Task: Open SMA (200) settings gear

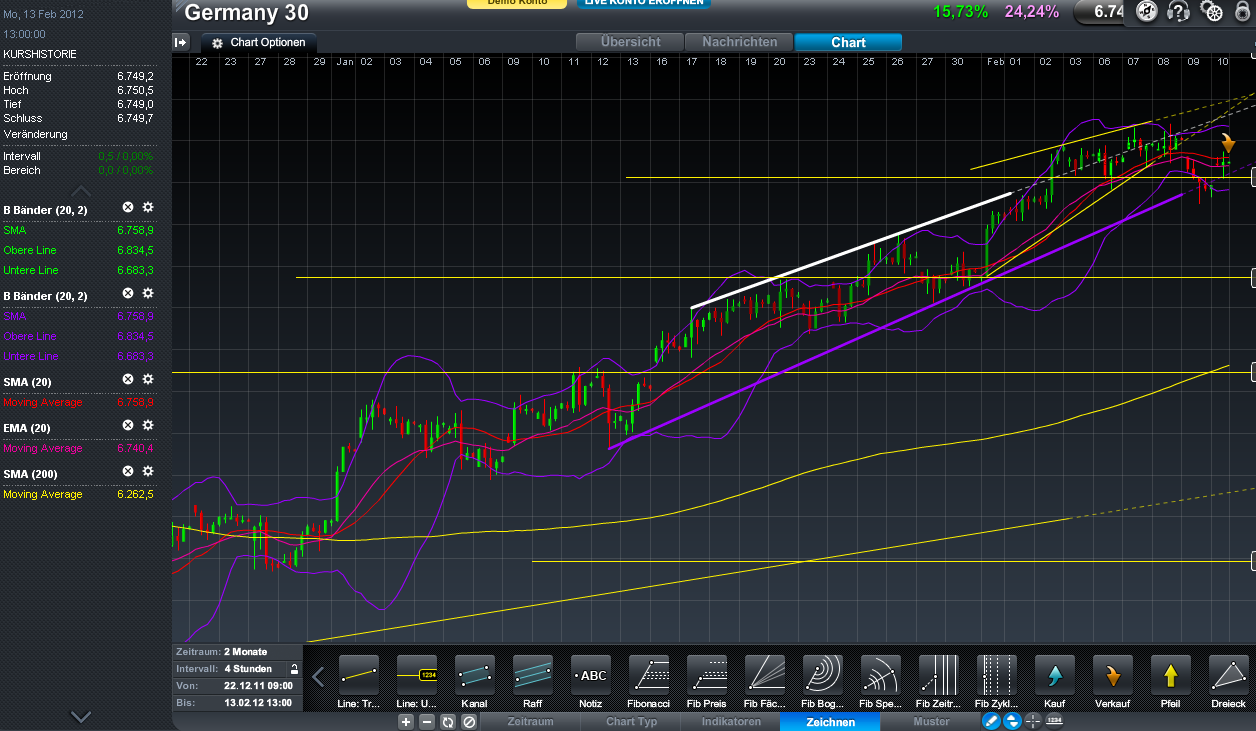Action: tap(148, 471)
